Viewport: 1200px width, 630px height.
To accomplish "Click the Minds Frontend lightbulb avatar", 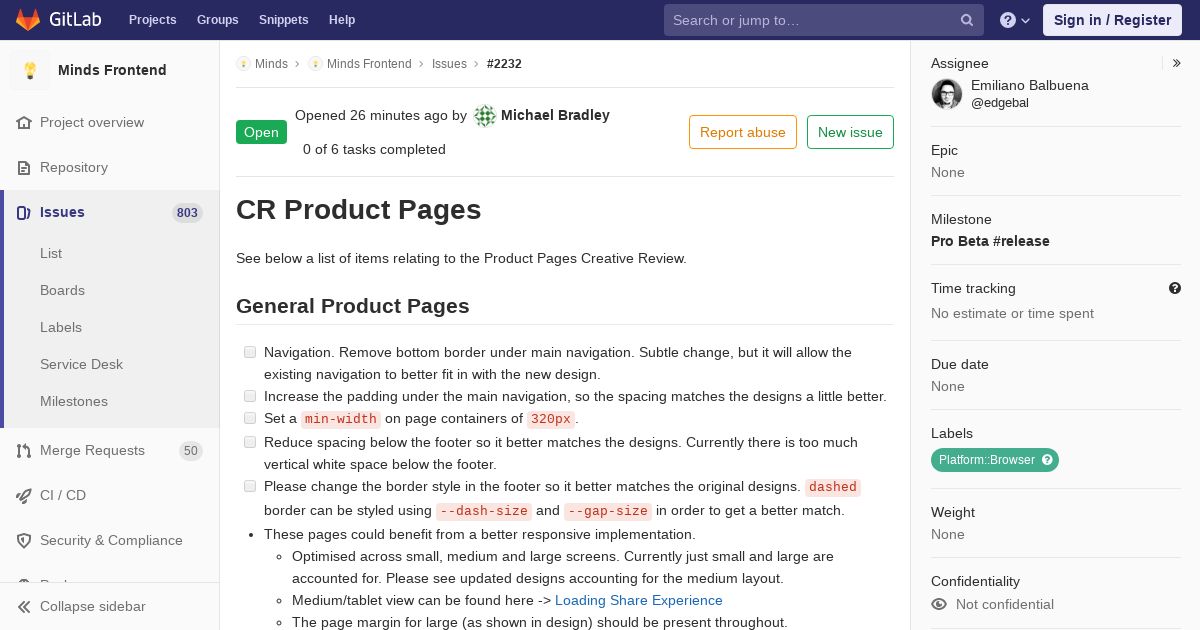I will pyautogui.click(x=30, y=70).
